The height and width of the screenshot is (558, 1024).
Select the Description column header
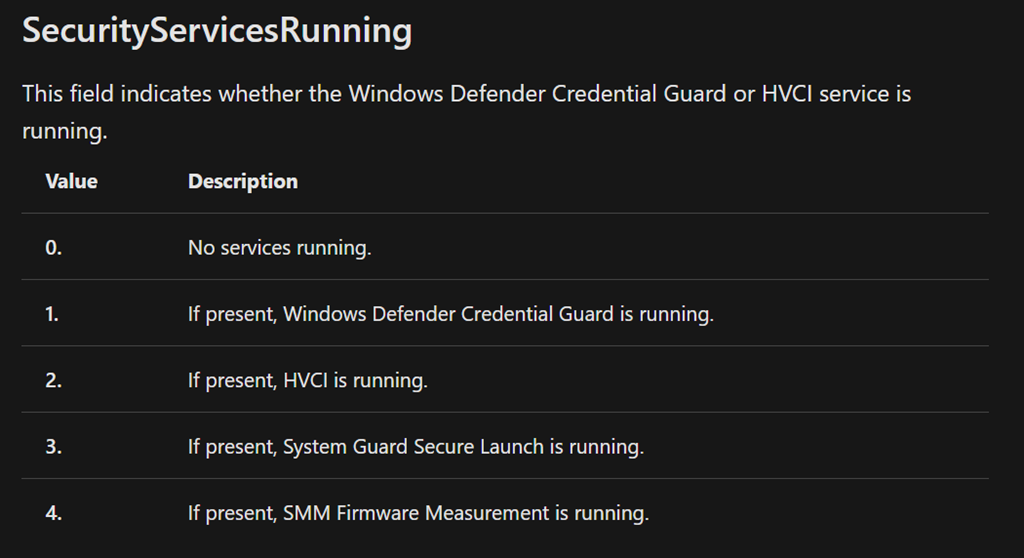(x=243, y=181)
